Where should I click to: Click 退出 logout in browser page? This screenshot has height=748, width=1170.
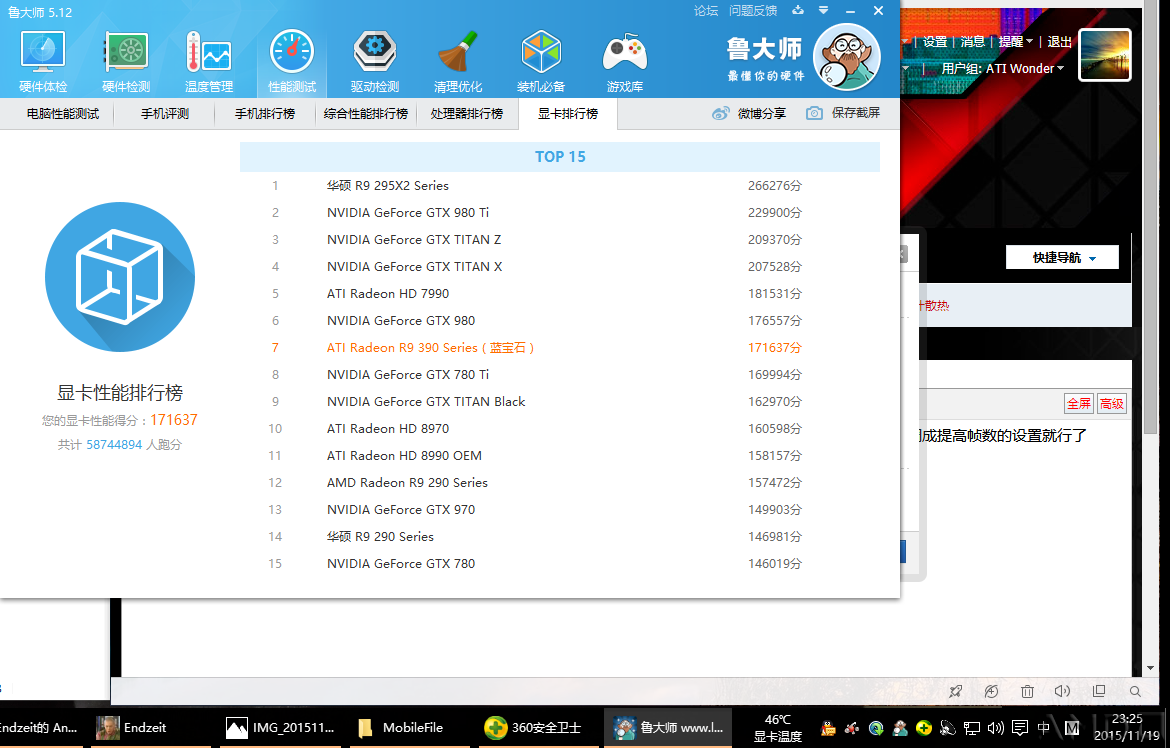[1059, 42]
